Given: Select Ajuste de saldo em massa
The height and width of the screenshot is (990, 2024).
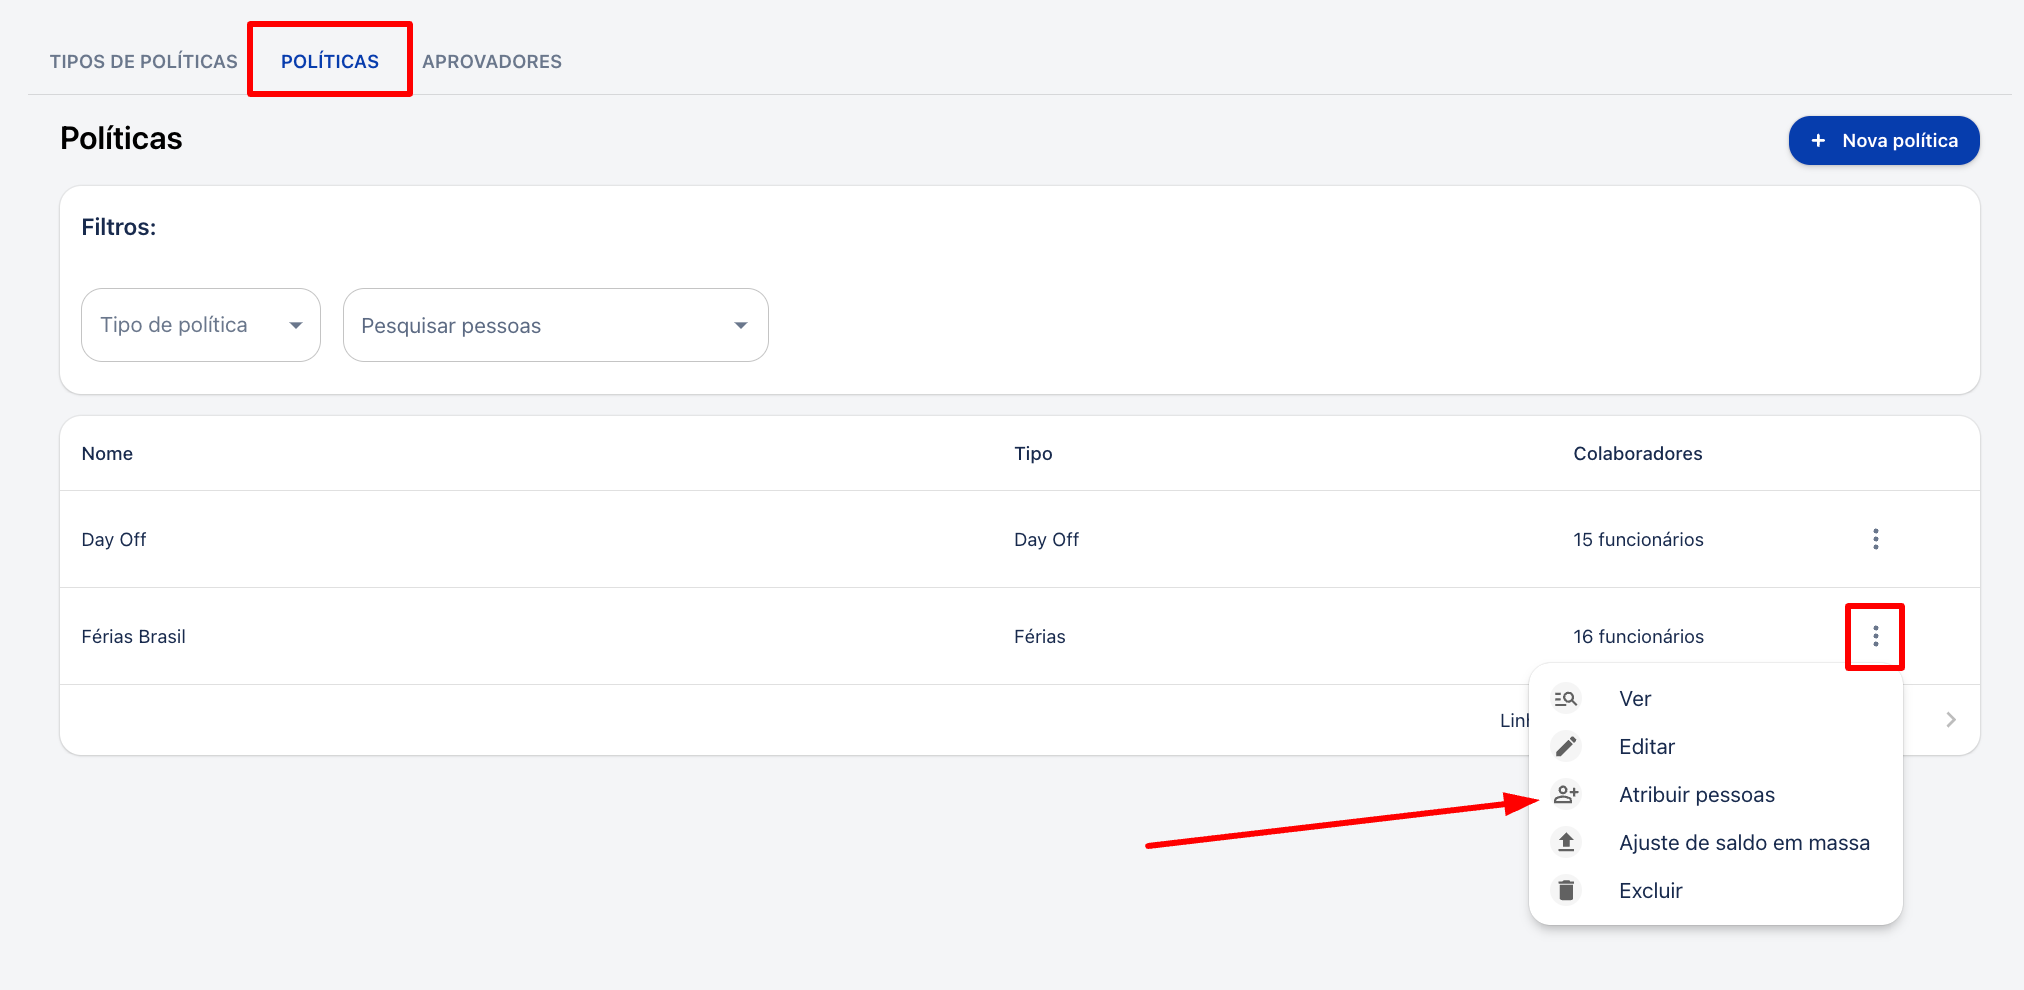Looking at the screenshot, I should (1716, 843).
